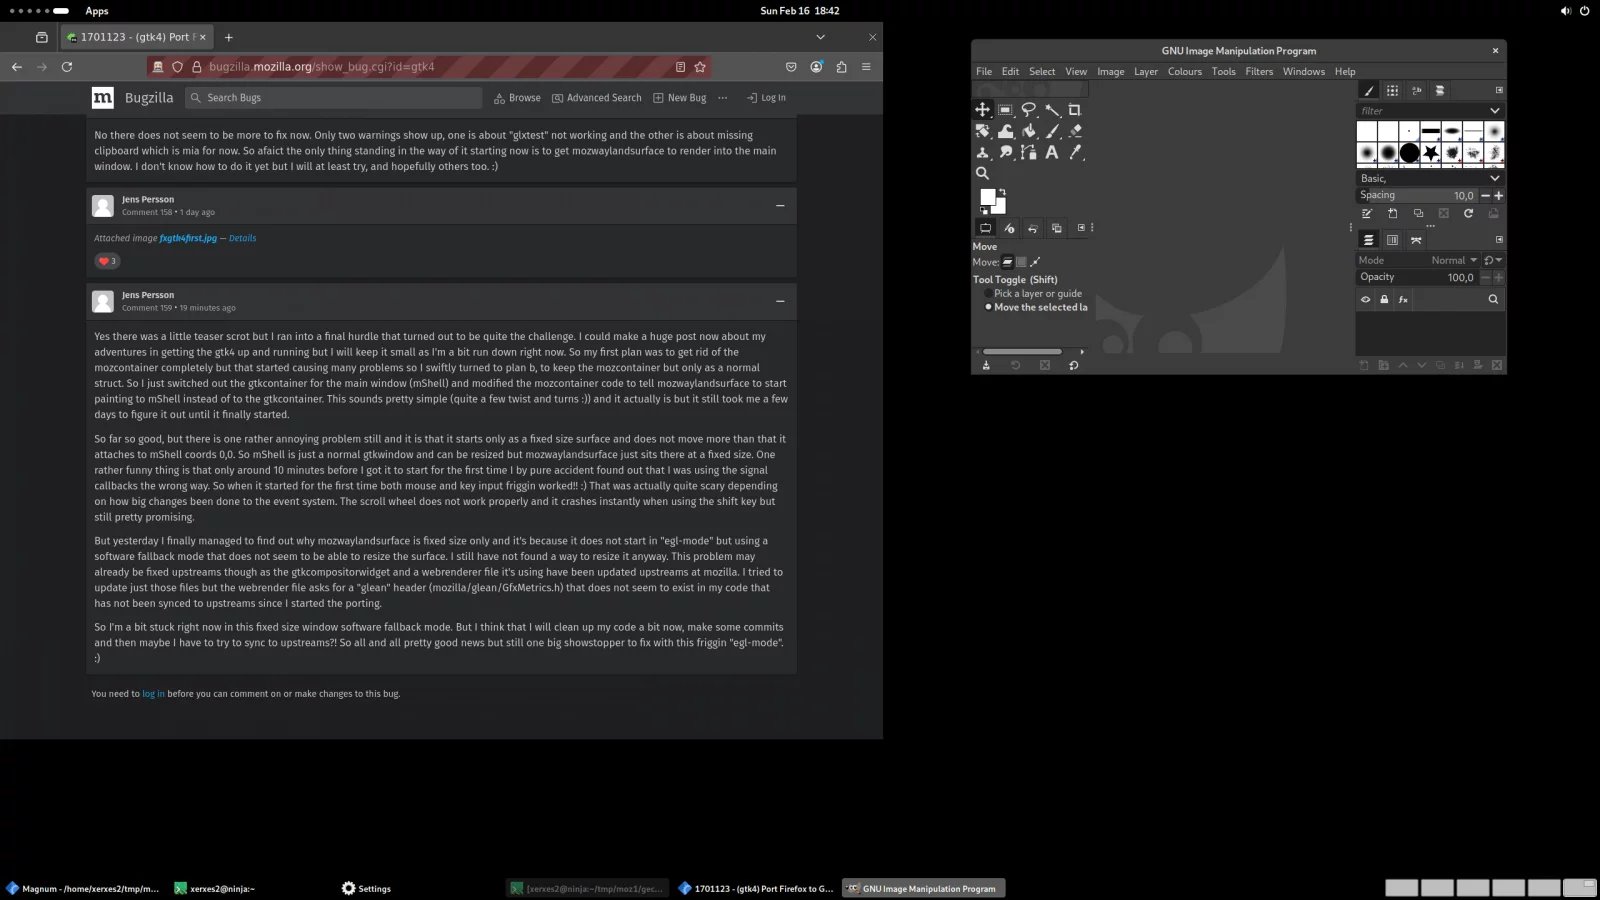Search layers with the magnifier icon
The width and height of the screenshot is (1600, 900).
point(1493,299)
